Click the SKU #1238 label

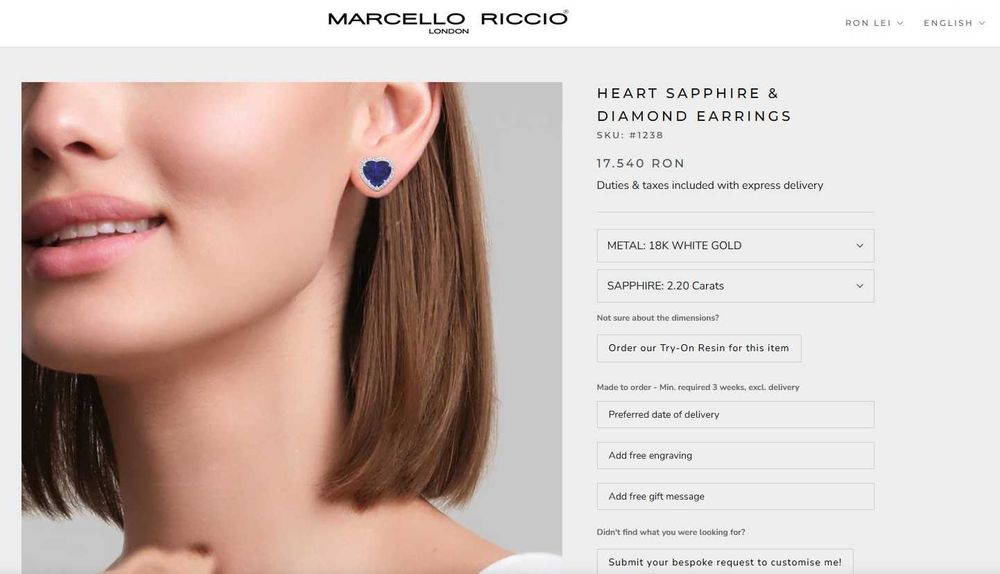[x=630, y=135]
